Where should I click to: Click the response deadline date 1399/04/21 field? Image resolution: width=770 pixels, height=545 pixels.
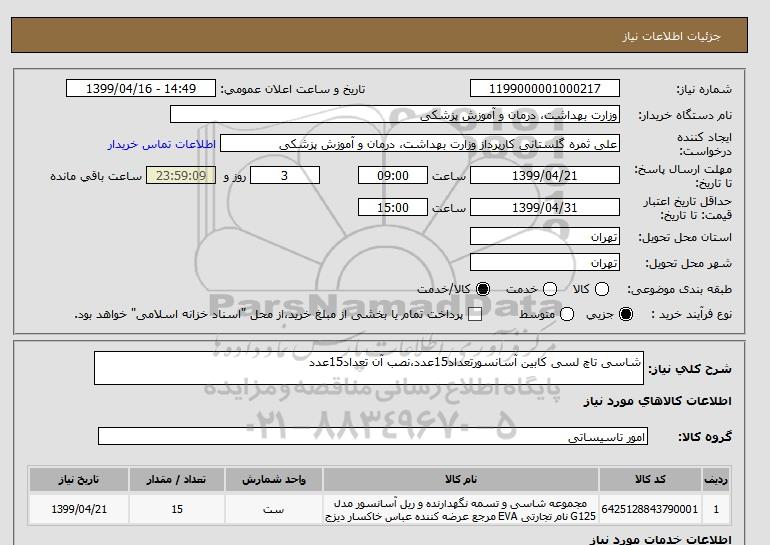[545, 175]
